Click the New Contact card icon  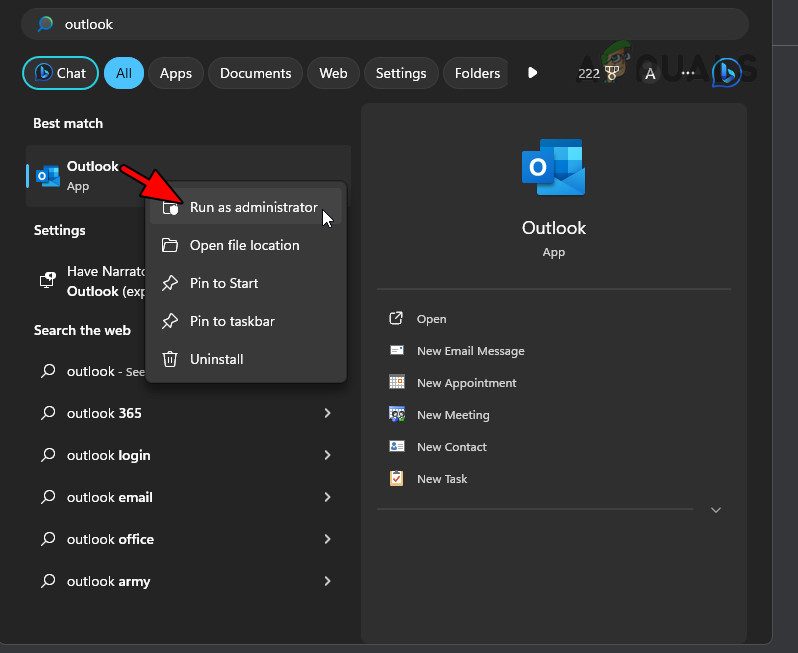click(397, 446)
